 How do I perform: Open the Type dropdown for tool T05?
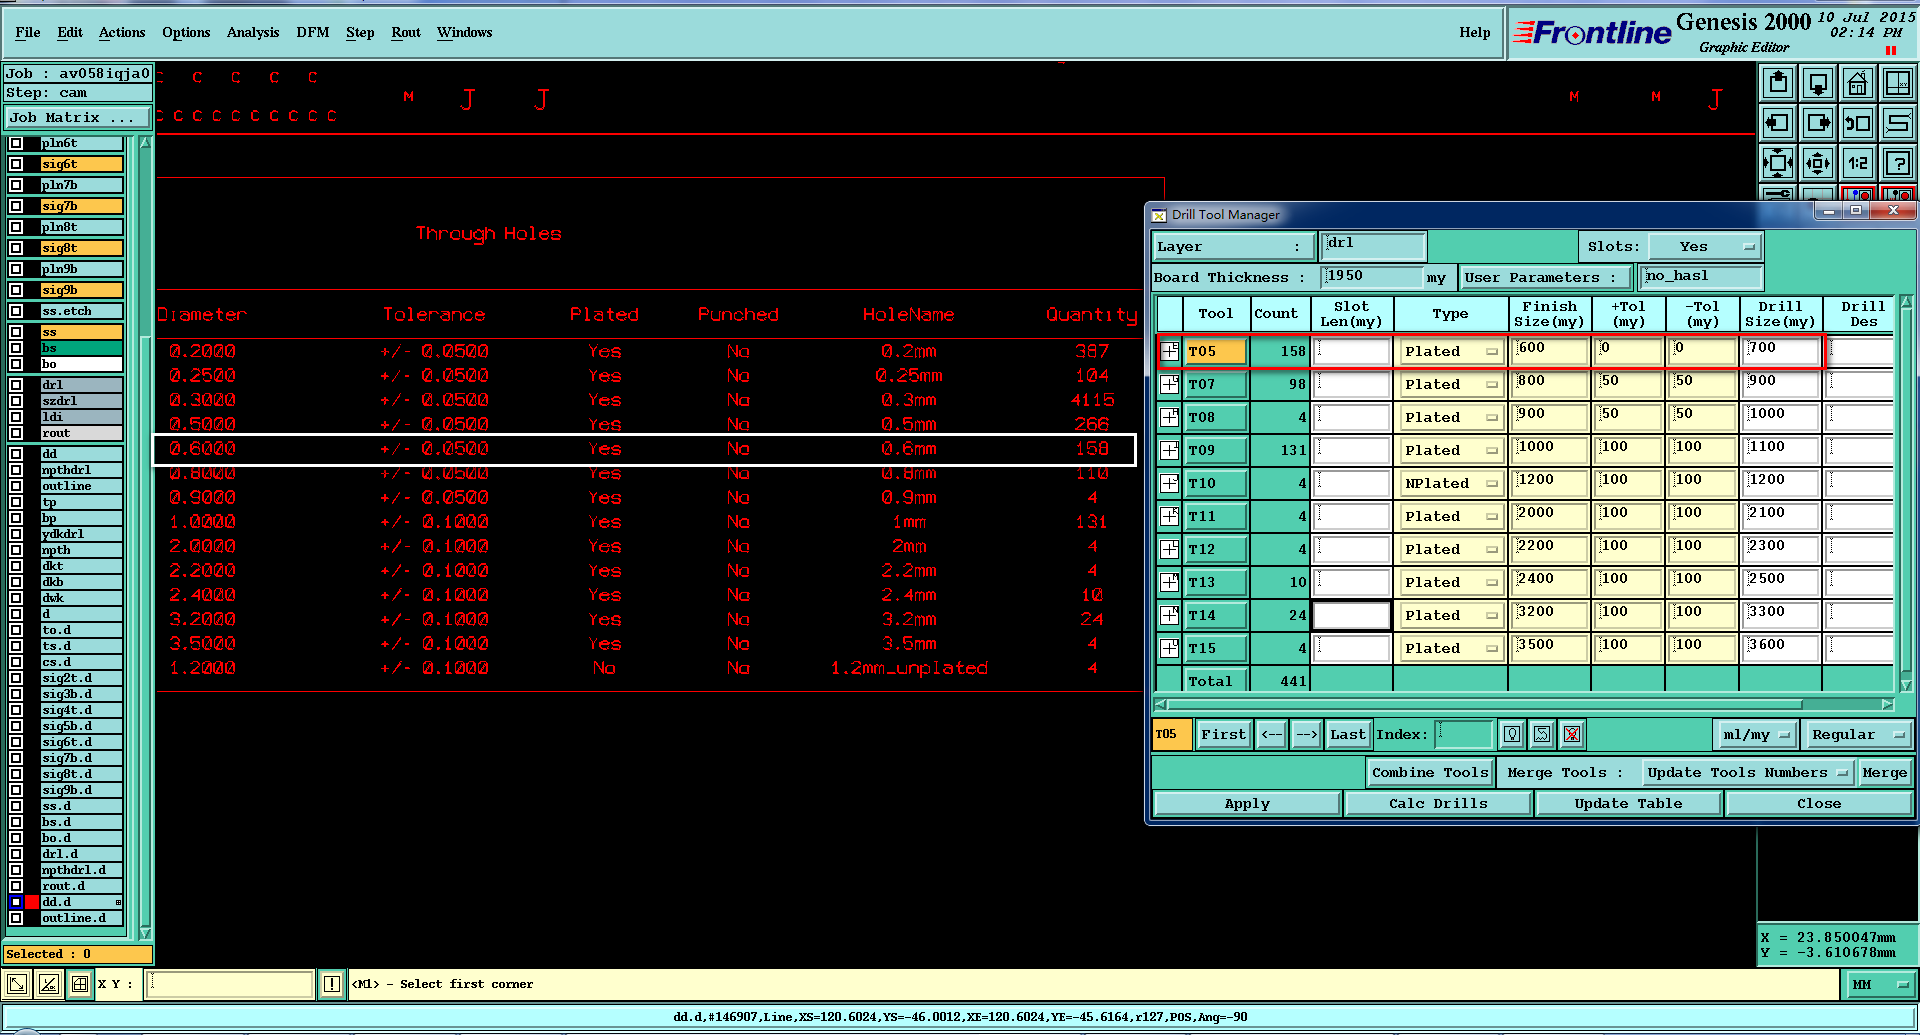[x=1451, y=351]
